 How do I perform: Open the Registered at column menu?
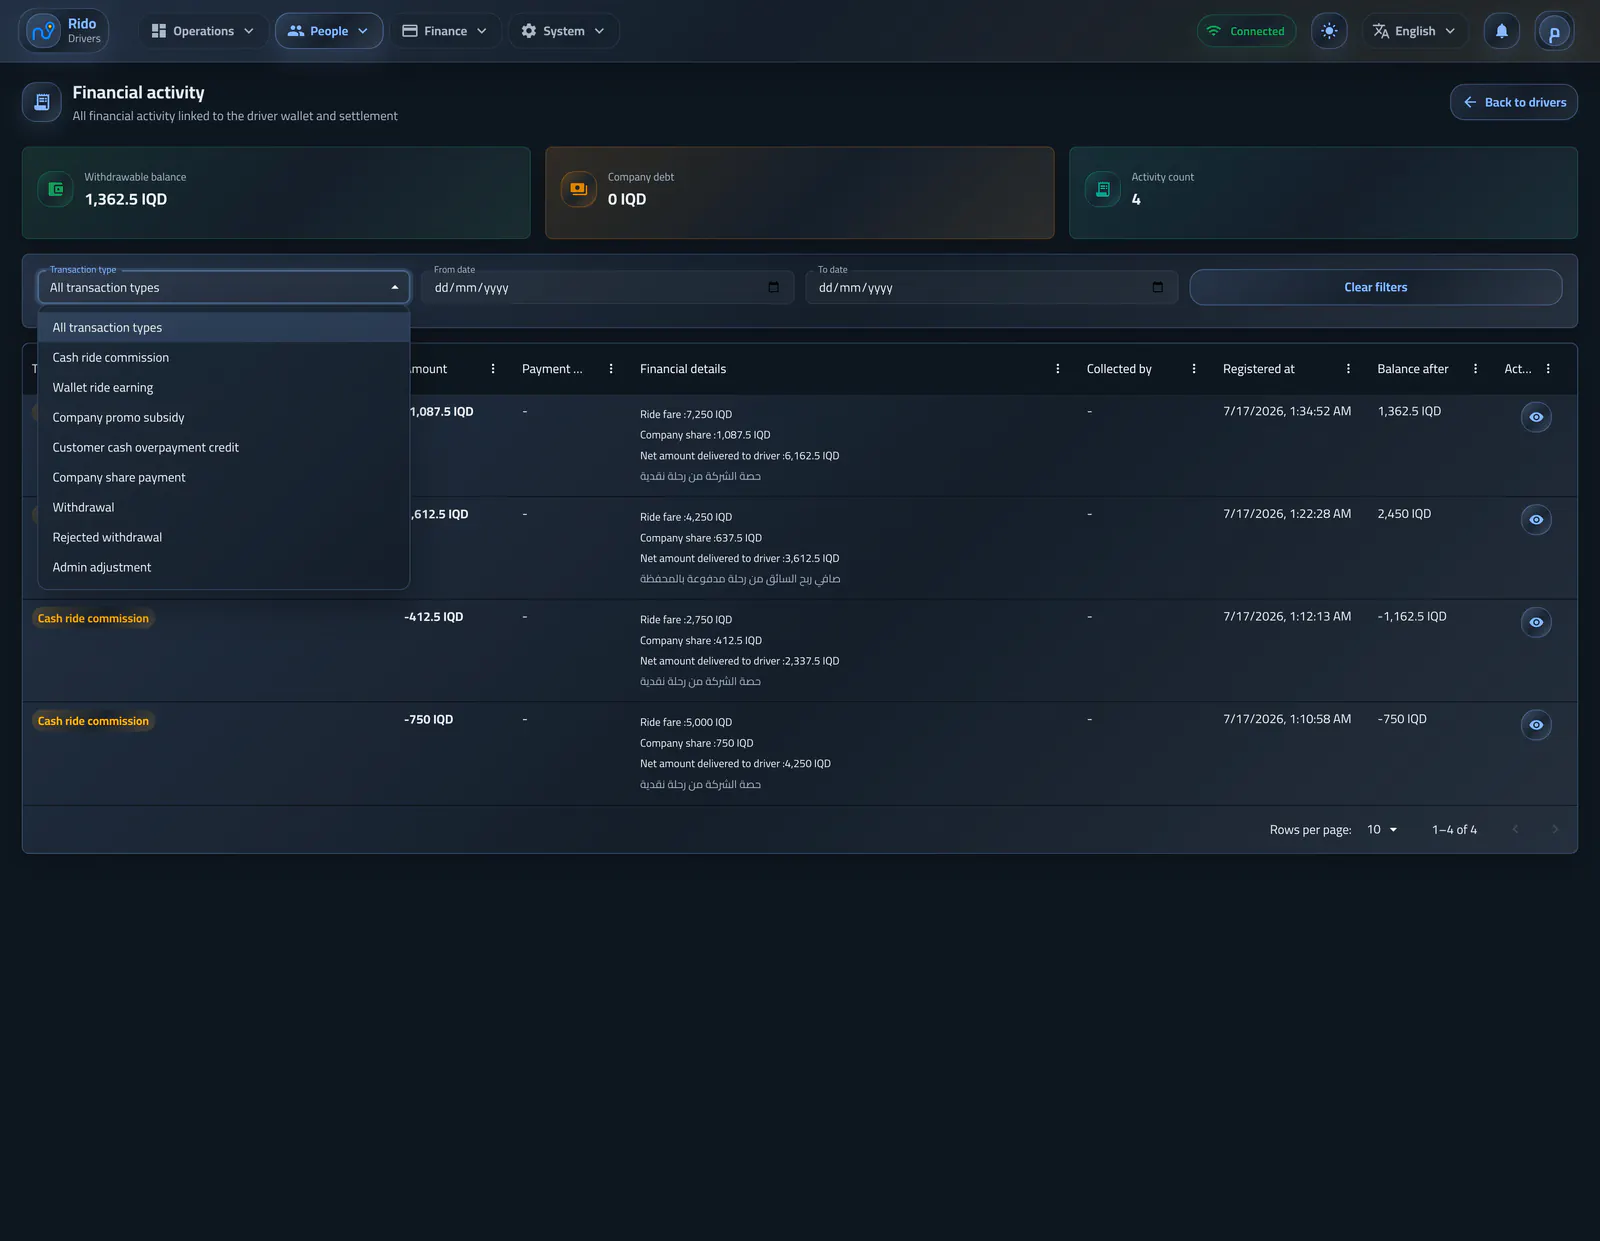point(1348,369)
